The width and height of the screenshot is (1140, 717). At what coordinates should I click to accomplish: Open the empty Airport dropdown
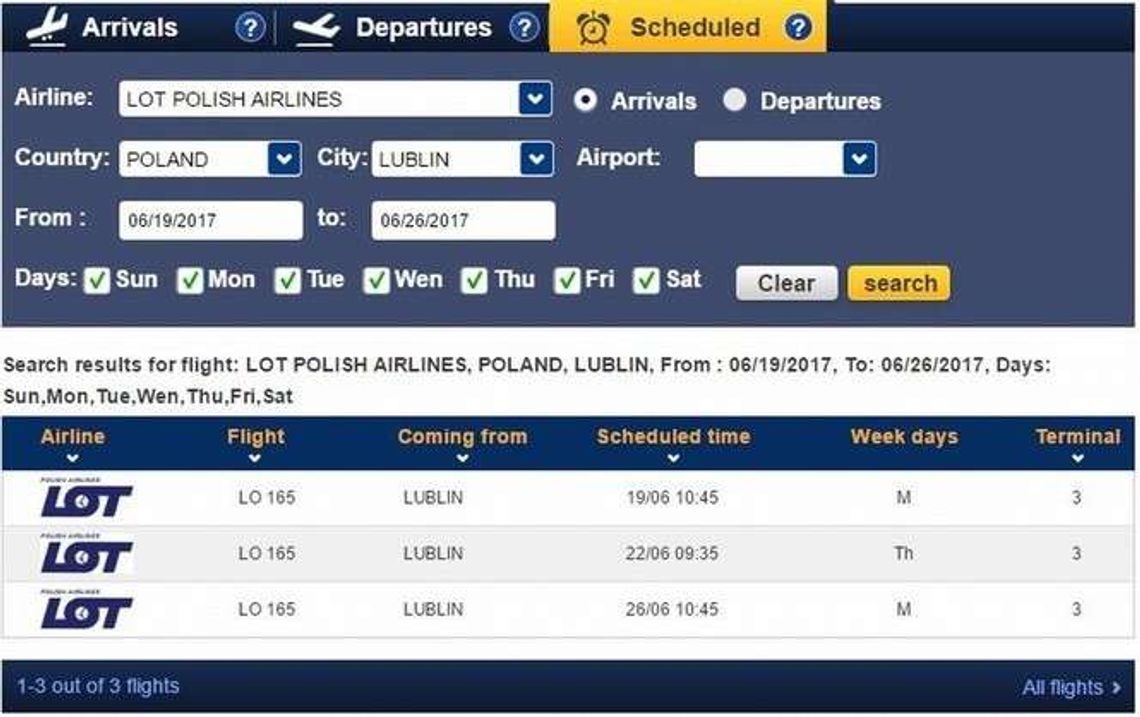(x=859, y=159)
